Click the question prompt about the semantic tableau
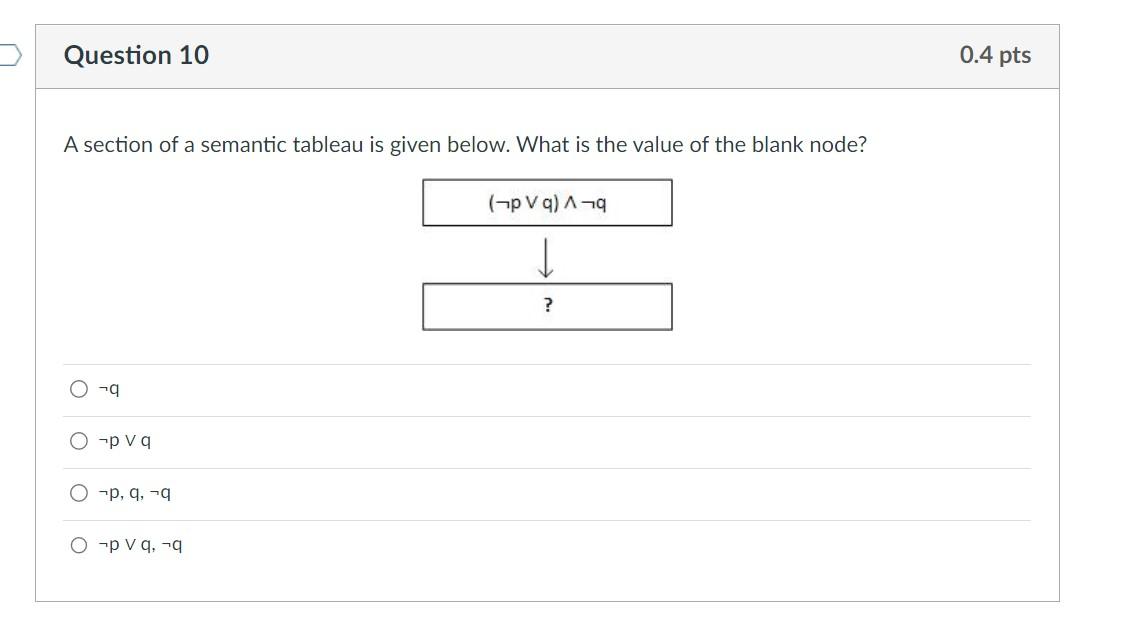1132x632 pixels. click(x=466, y=143)
